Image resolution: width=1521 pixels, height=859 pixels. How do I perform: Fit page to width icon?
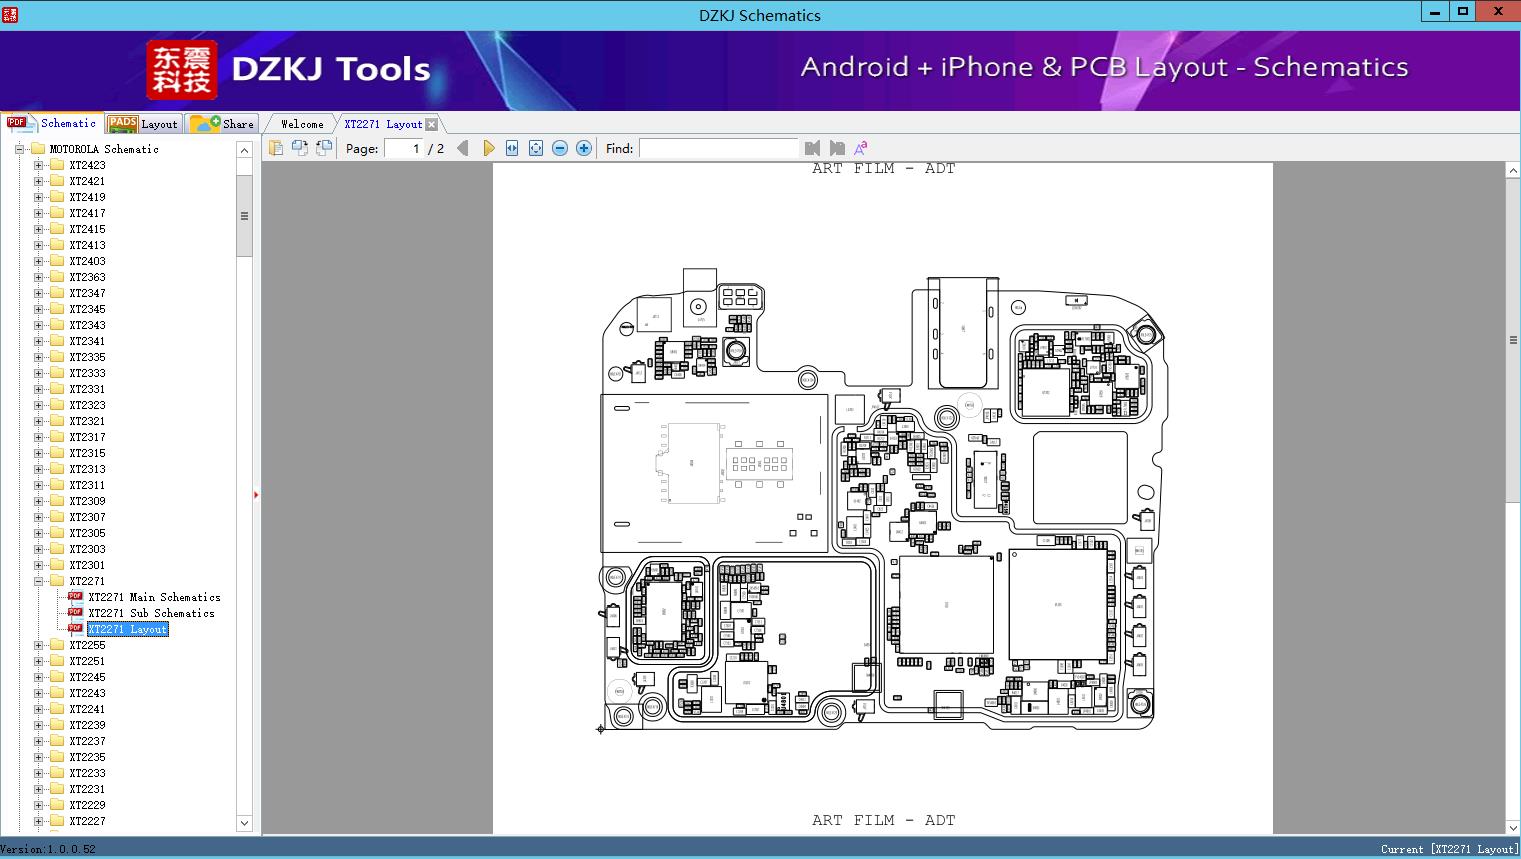point(512,148)
